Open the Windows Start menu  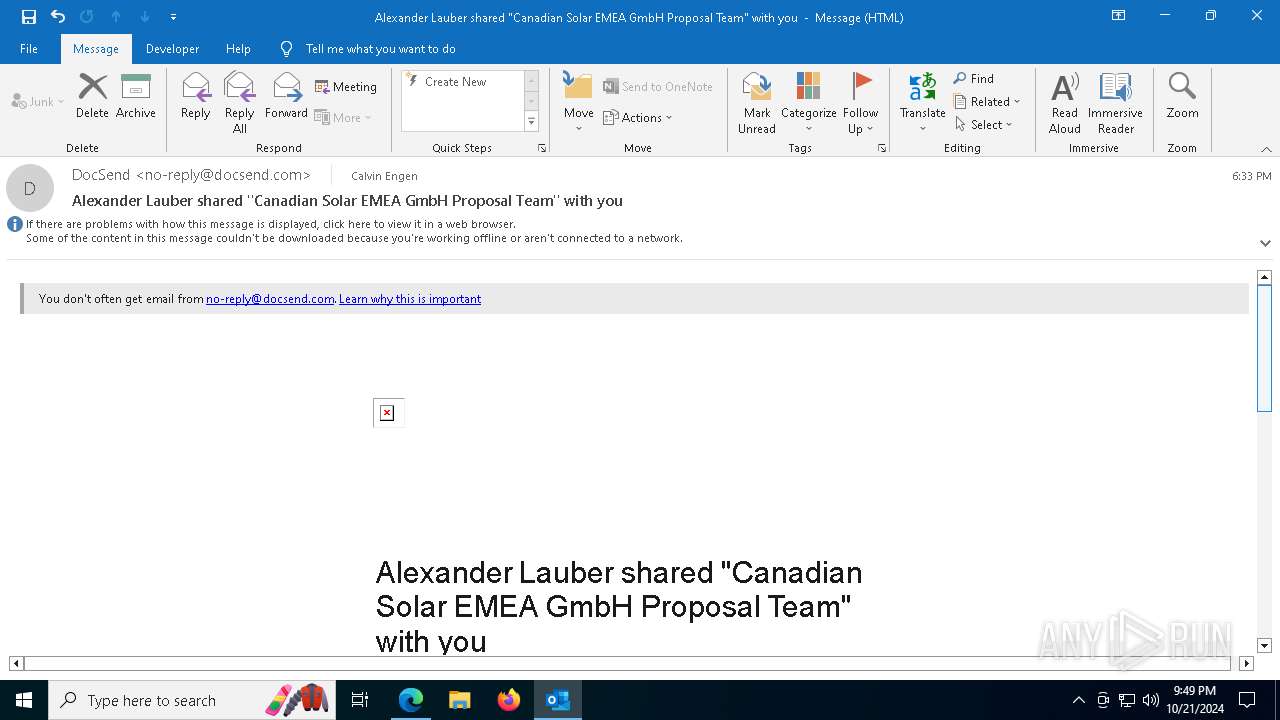[x=24, y=700]
